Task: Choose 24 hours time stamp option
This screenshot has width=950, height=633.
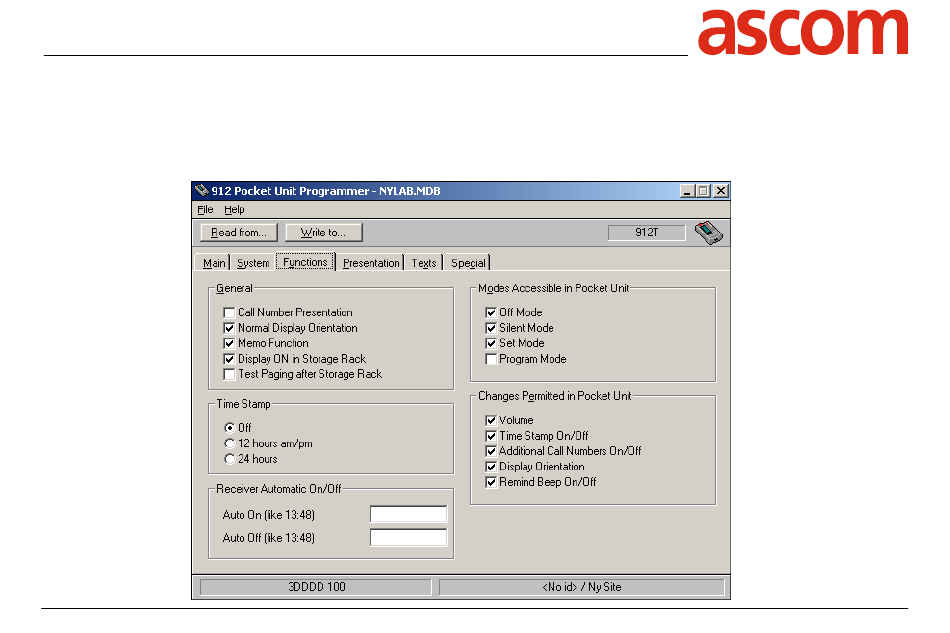Action: point(229,459)
